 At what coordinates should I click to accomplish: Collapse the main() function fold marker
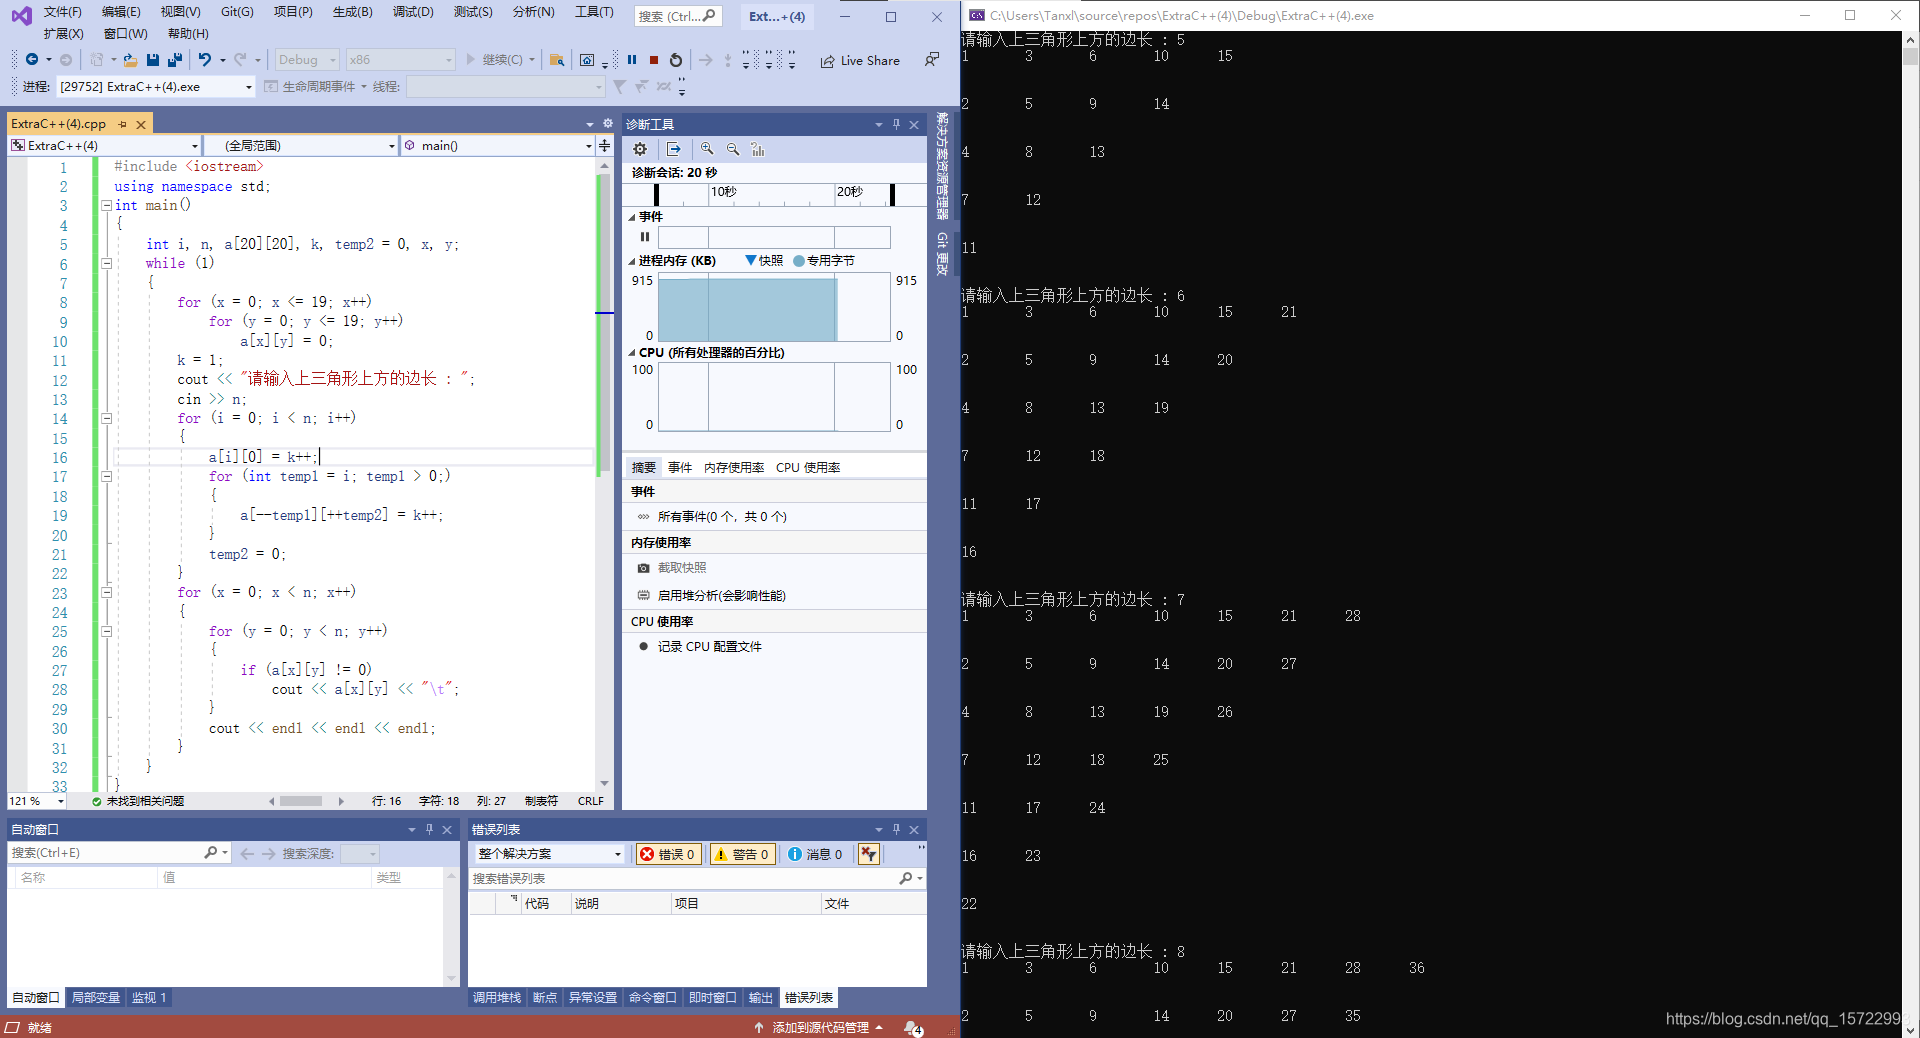coord(106,205)
